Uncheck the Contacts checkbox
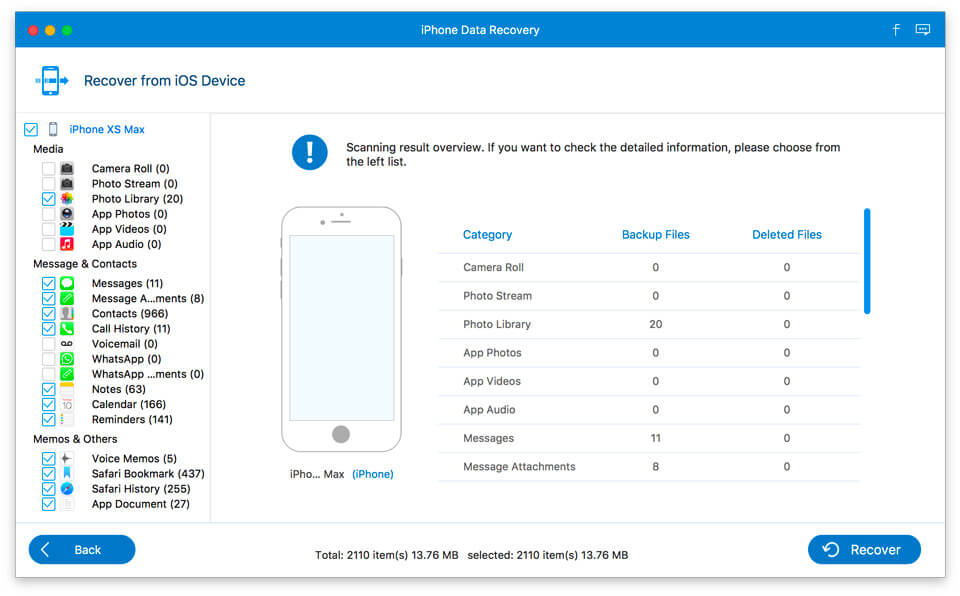960x596 pixels. 48,313
